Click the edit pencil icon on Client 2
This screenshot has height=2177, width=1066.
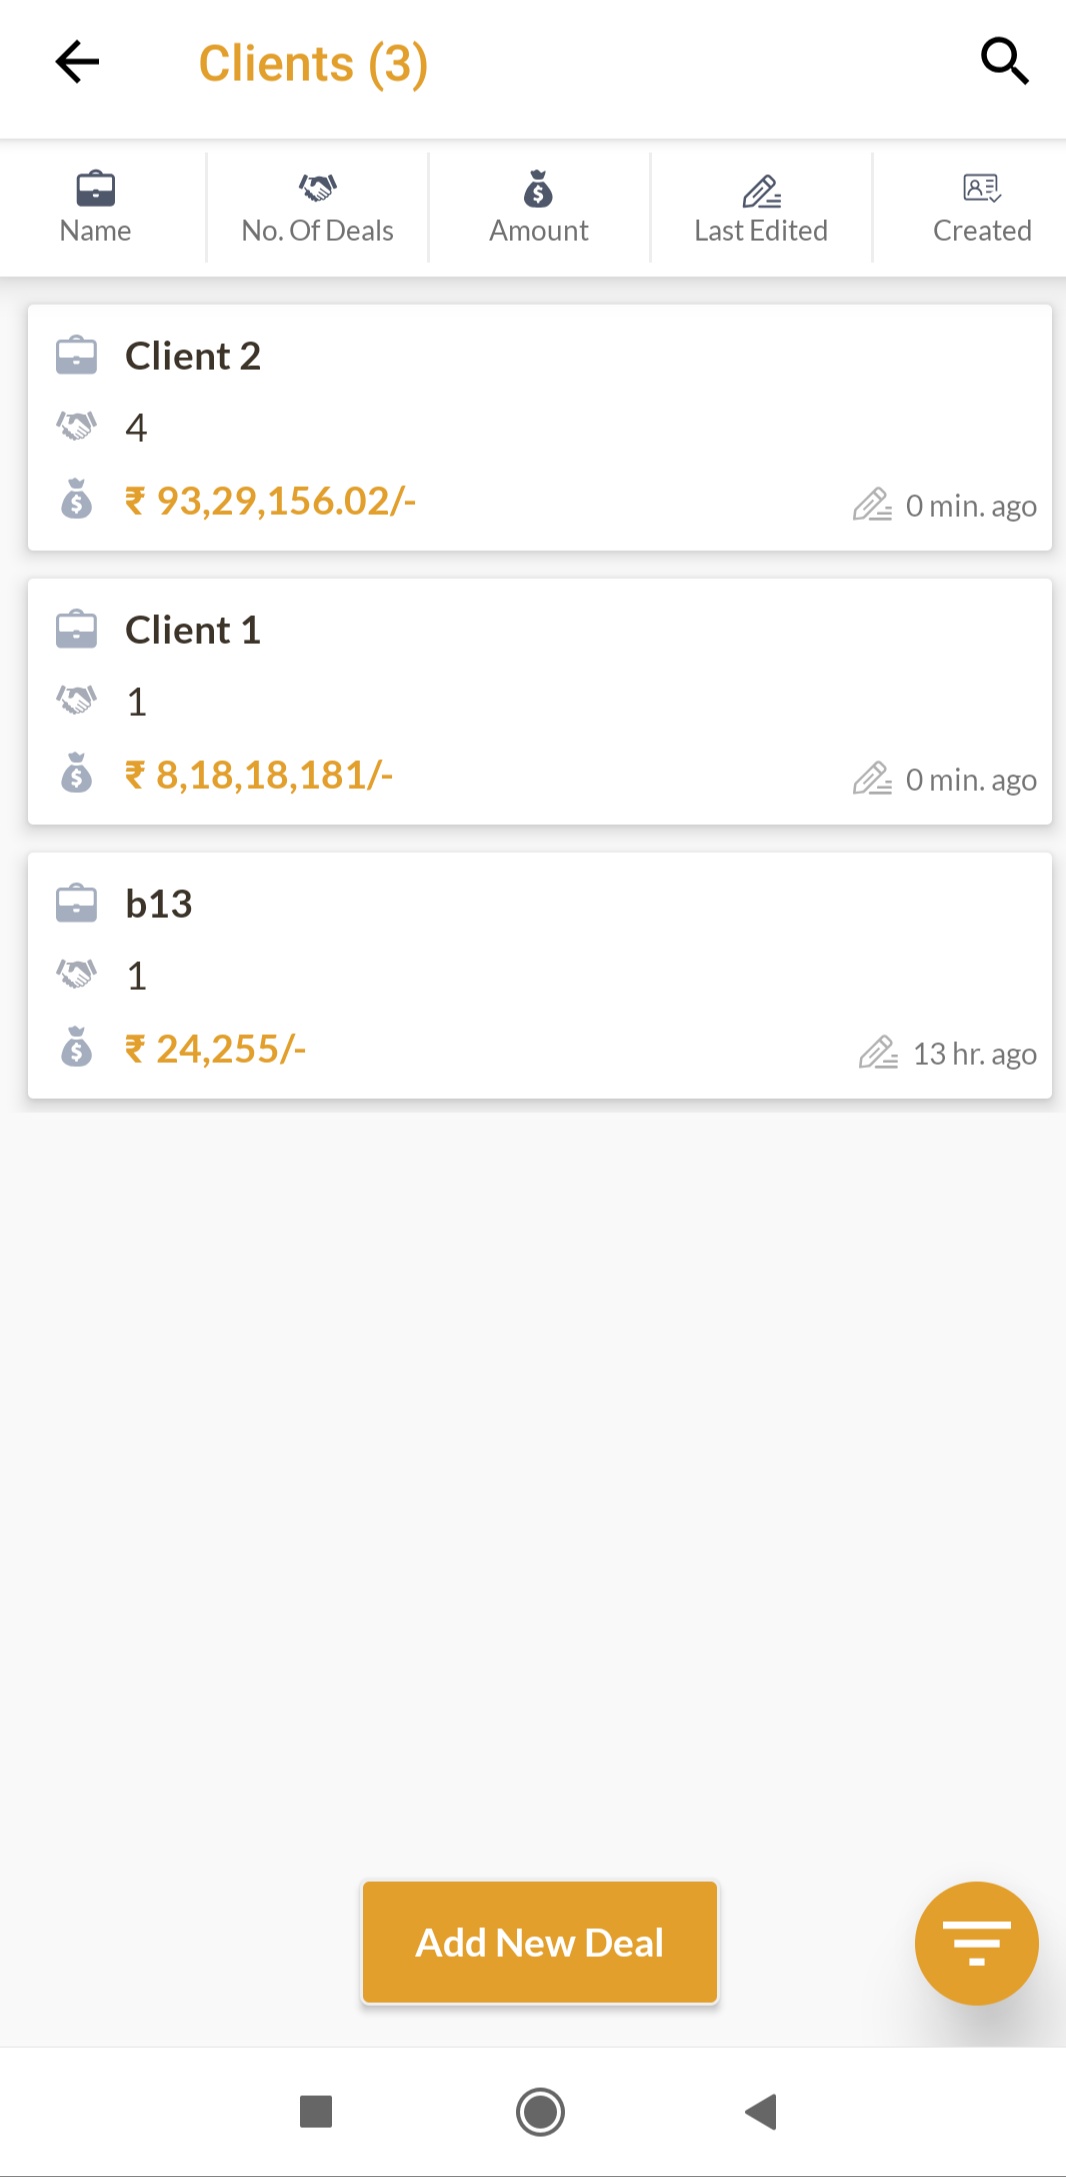click(872, 505)
